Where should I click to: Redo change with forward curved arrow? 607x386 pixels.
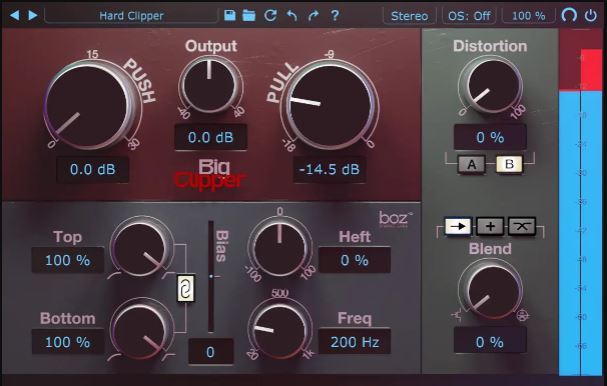point(313,15)
